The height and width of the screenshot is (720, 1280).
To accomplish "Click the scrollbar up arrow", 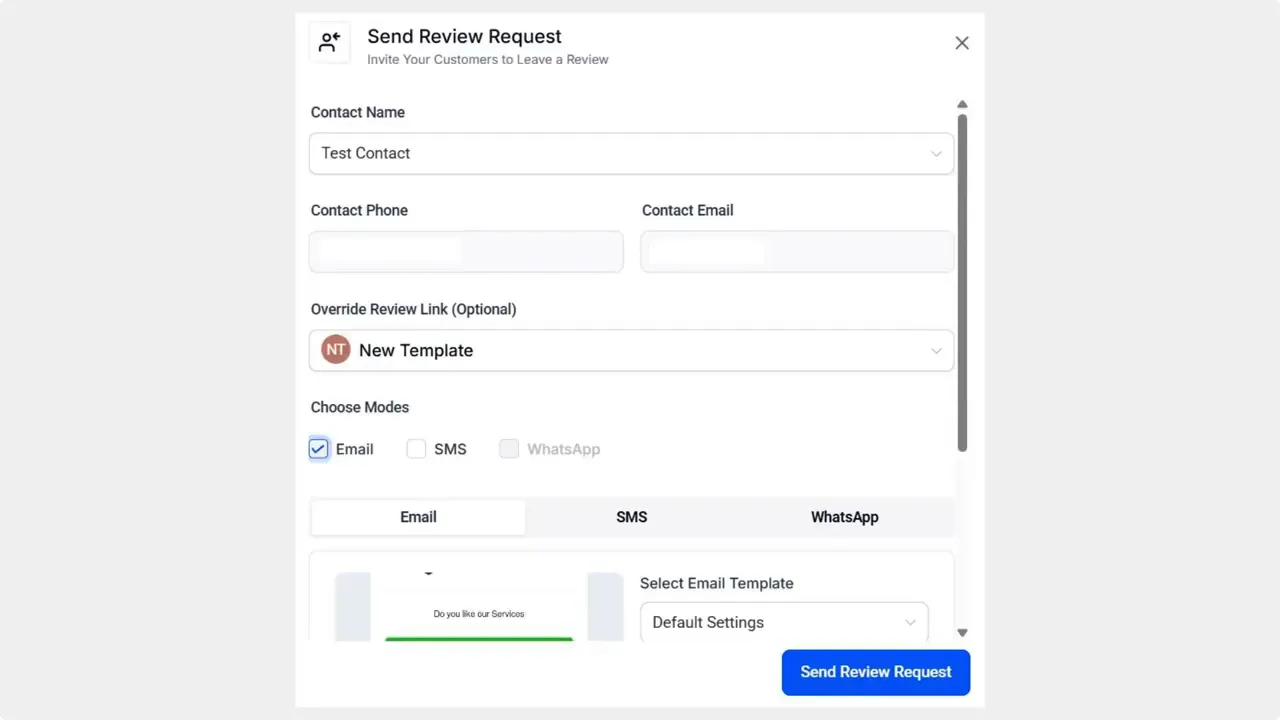I will (x=961, y=104).
